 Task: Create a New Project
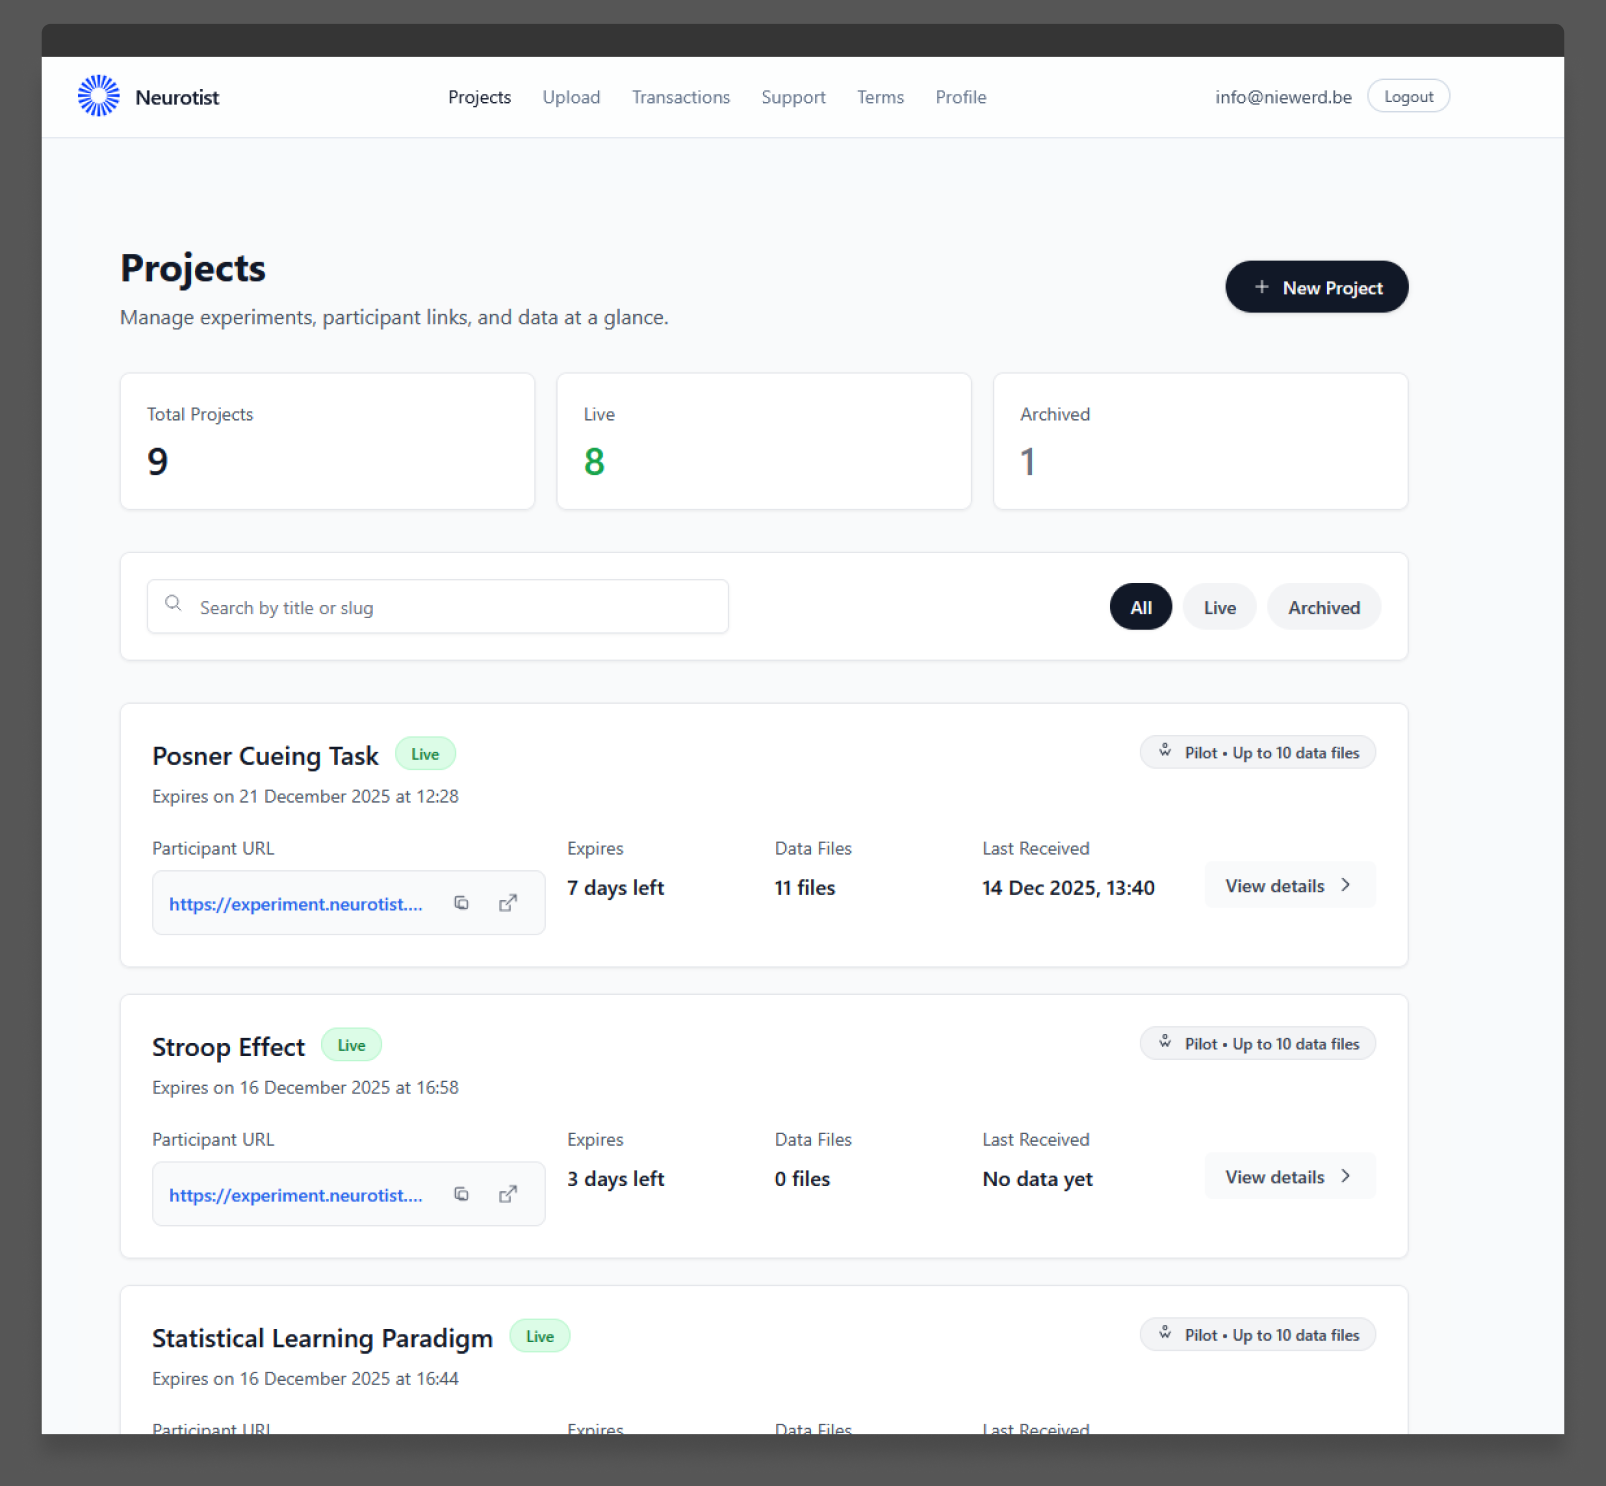[1316, 287]
